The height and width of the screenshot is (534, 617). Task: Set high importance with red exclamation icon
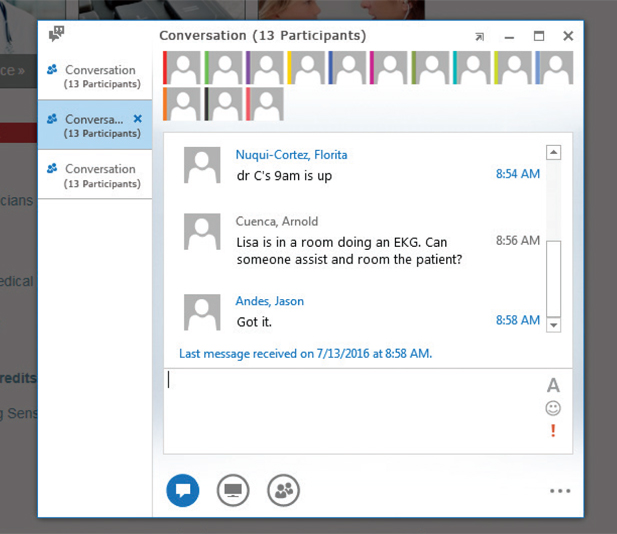[x=552, y=431]
